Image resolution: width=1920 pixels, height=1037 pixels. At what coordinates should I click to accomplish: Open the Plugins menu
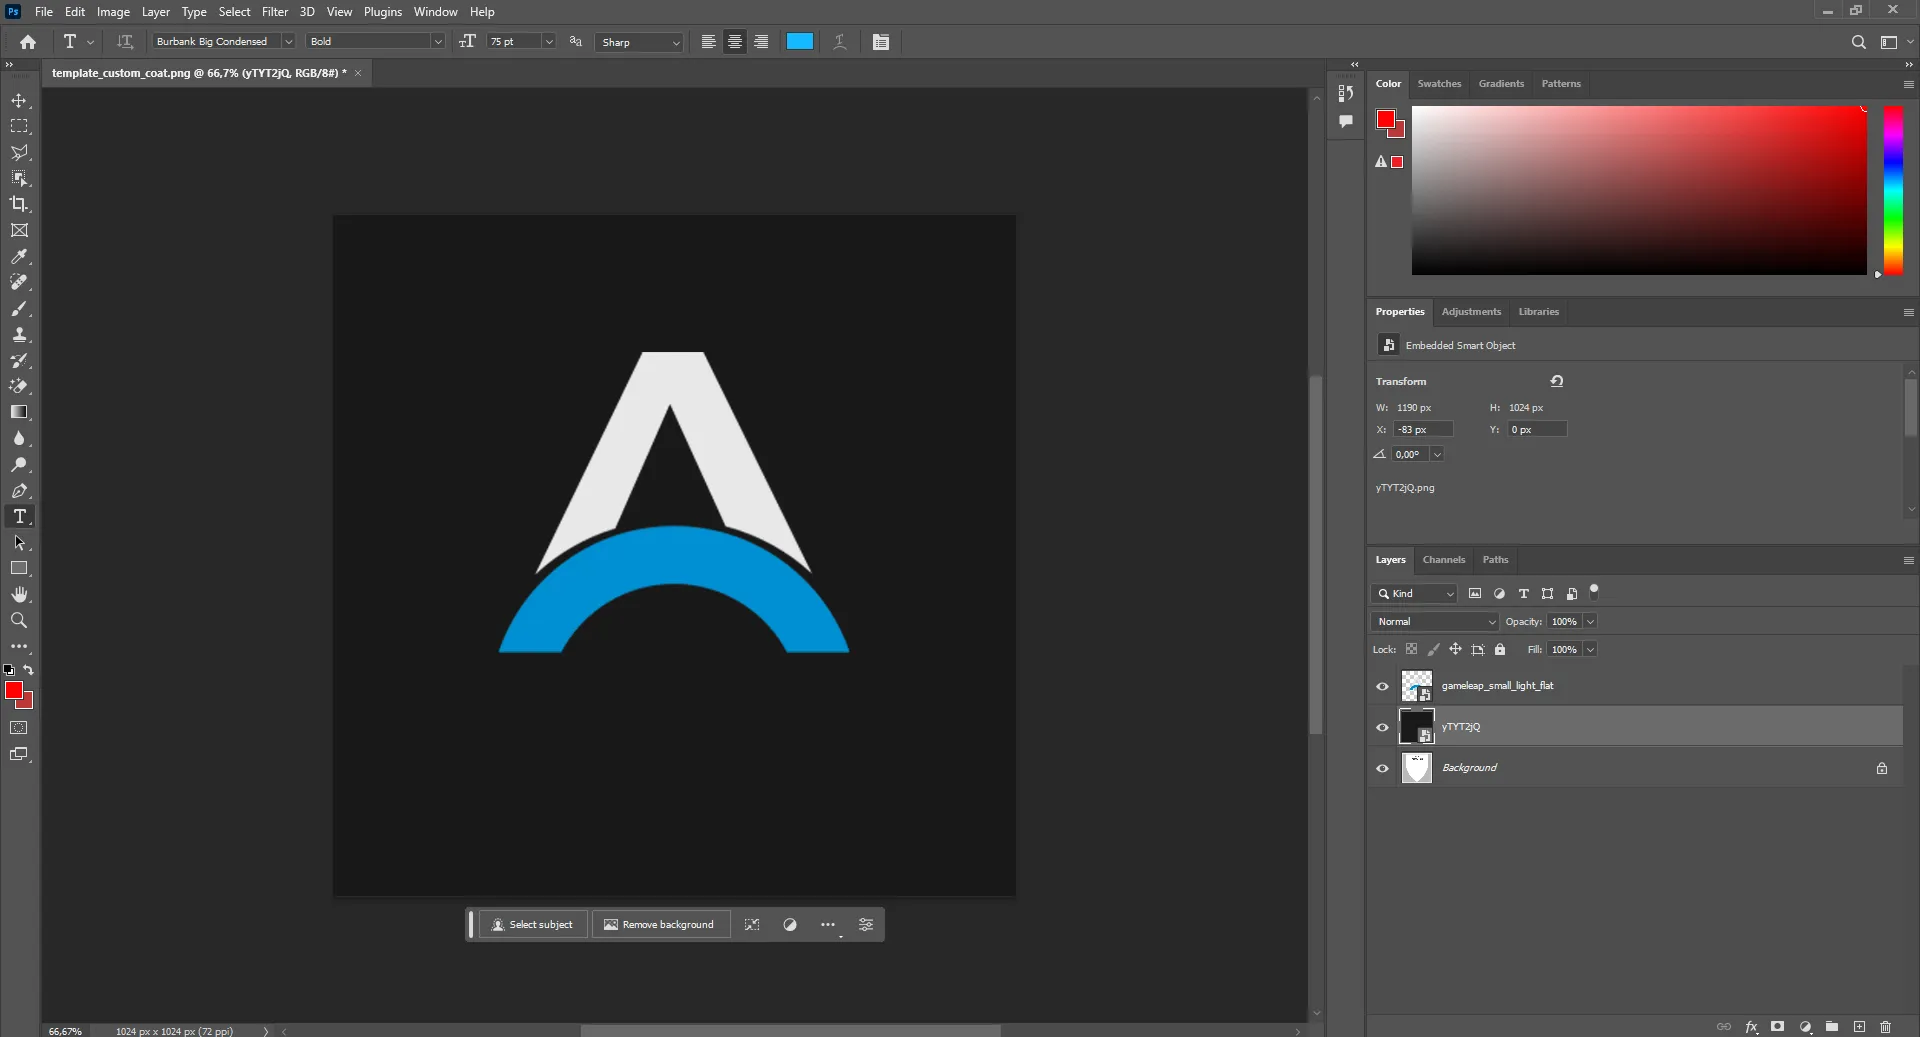(x=383, y=12)
